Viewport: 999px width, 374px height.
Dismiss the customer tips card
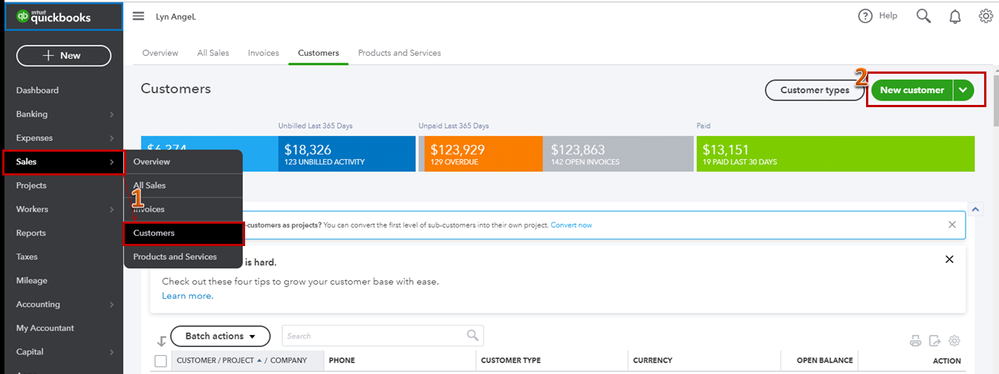coord(949,259)
